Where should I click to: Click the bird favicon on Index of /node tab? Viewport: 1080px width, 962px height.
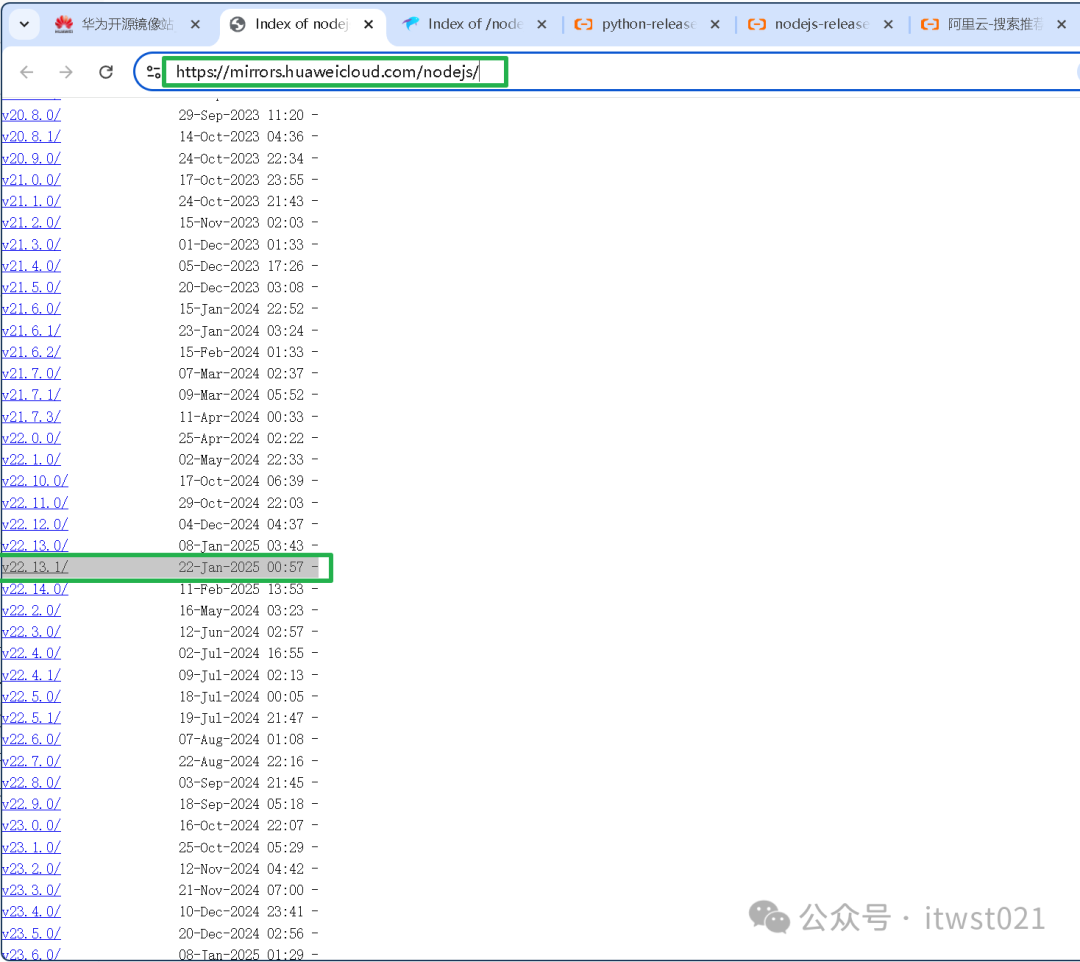click(411, 24)
